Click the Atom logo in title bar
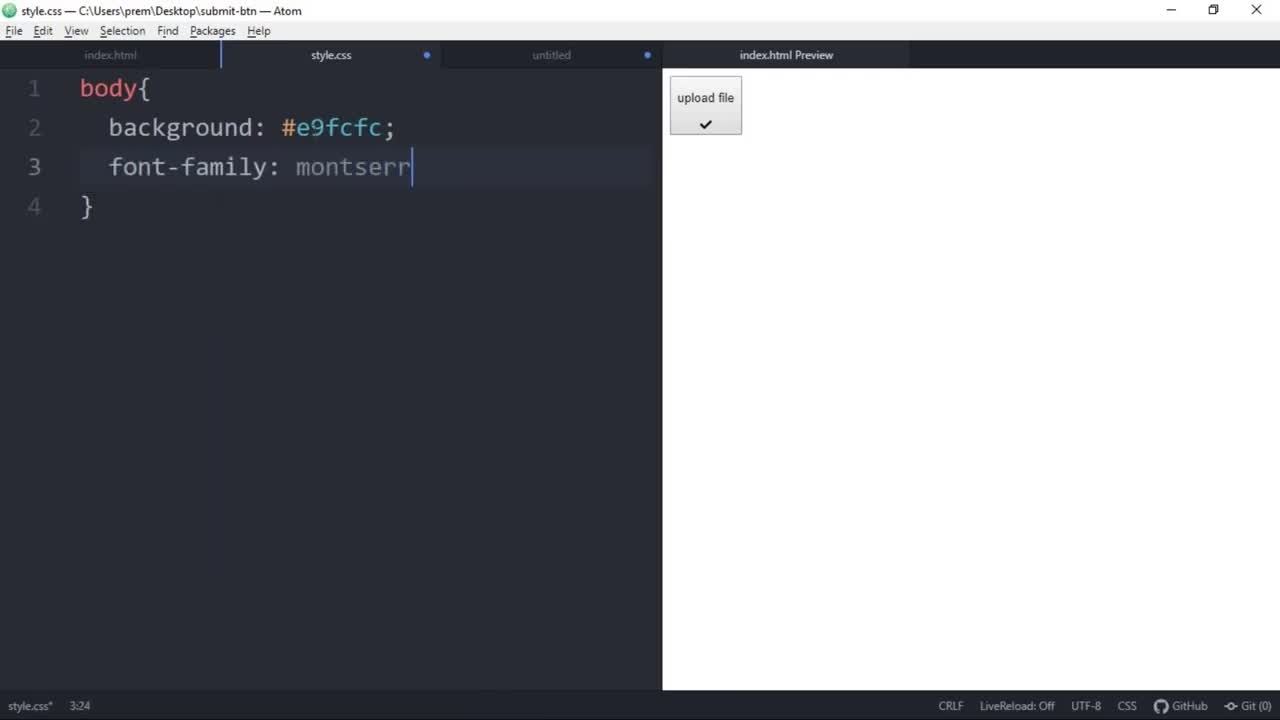This screenshot has width=1280, height=720. point(10,10)
